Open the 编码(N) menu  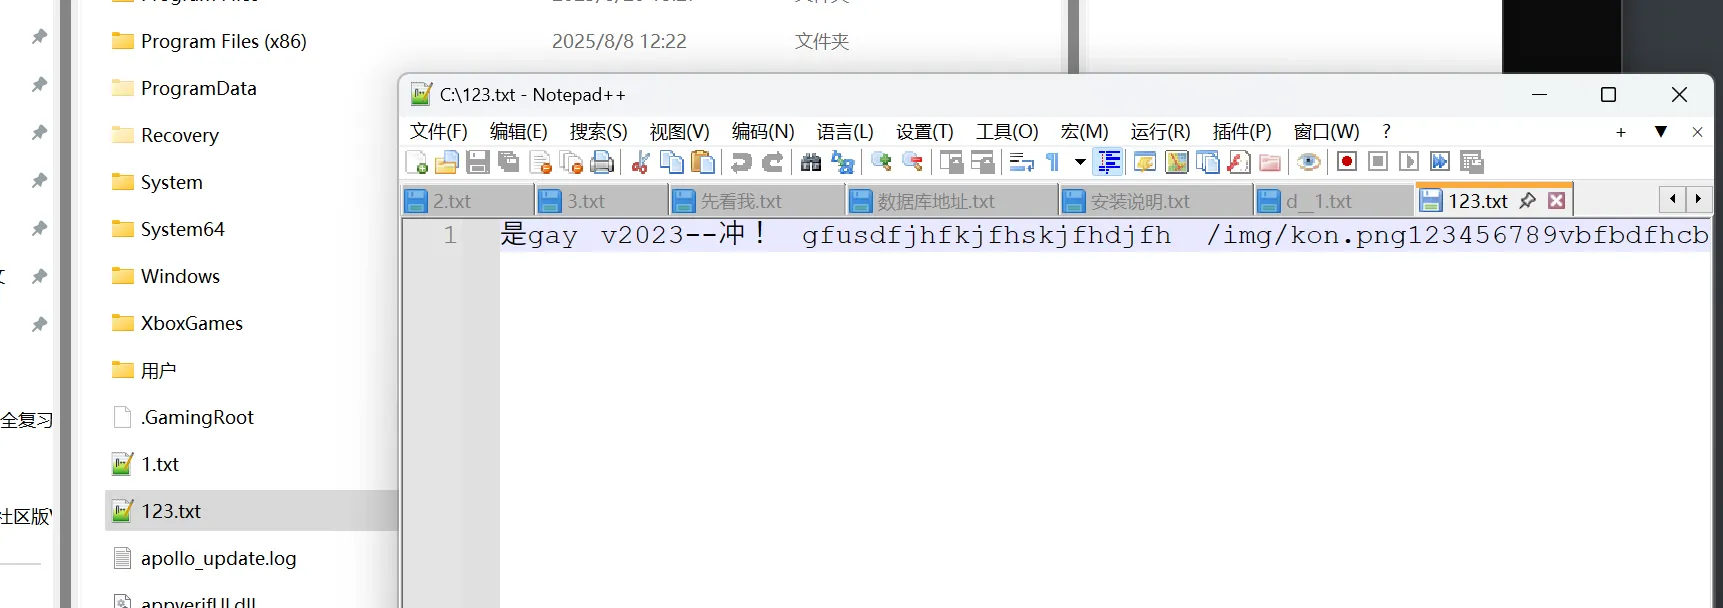pos(763,131)
